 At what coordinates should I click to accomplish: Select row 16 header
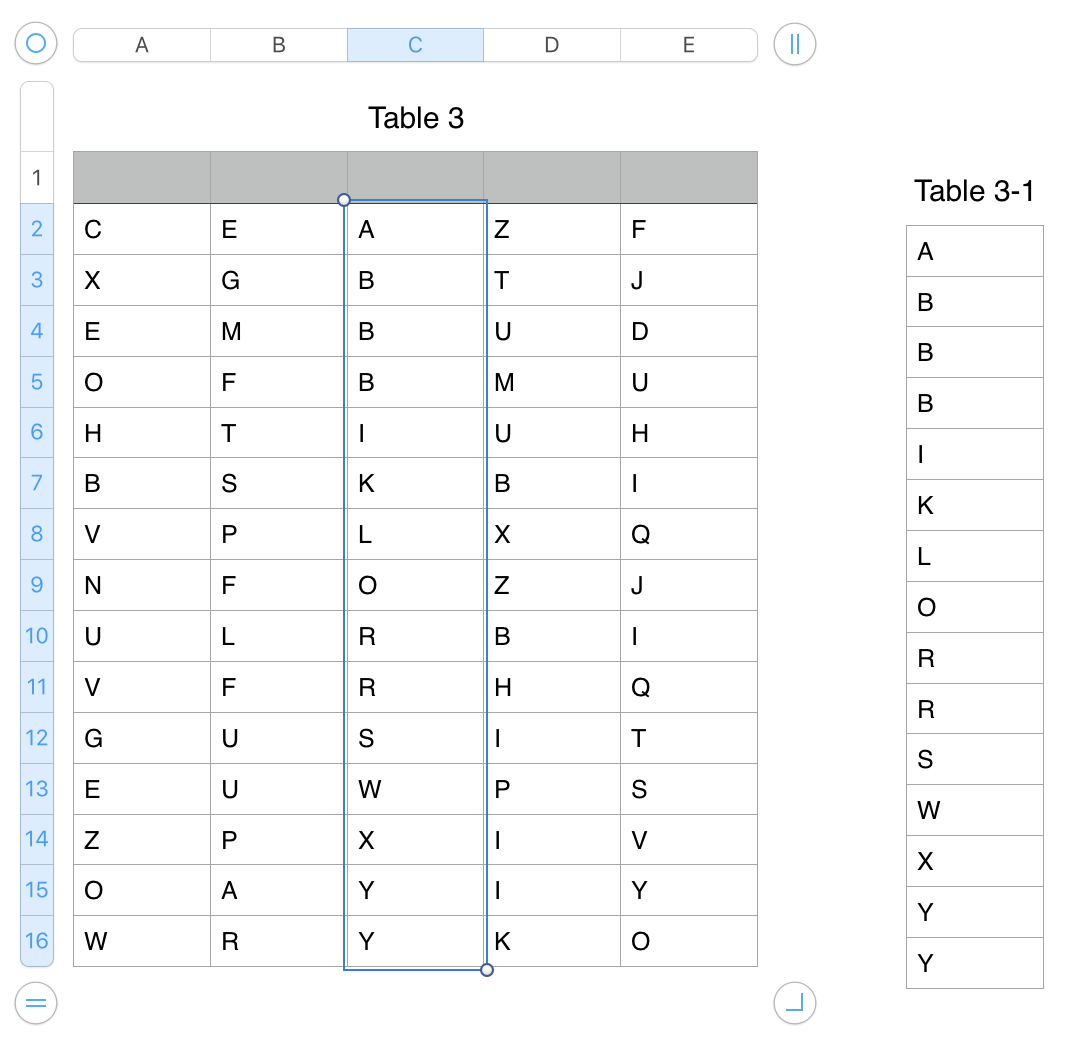(37, 941)
